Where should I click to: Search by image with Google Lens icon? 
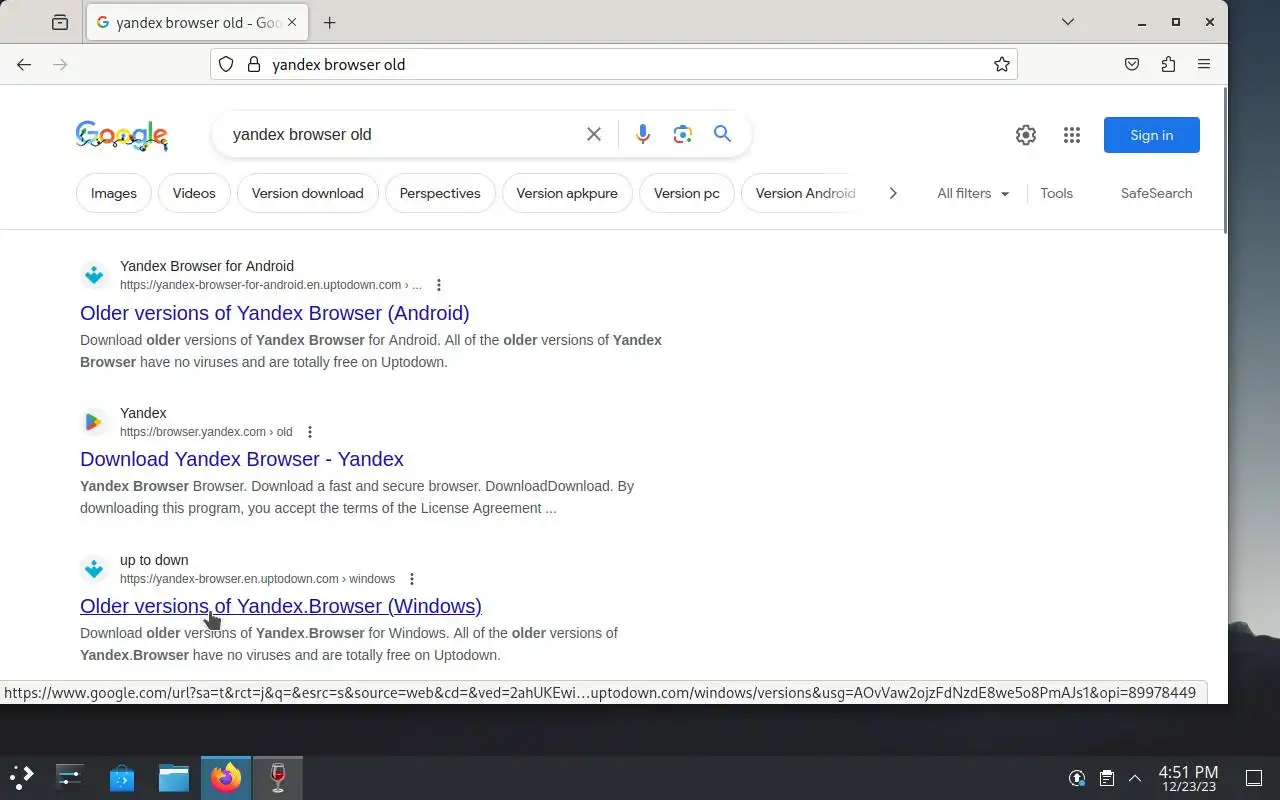click(x=683, y=134)
